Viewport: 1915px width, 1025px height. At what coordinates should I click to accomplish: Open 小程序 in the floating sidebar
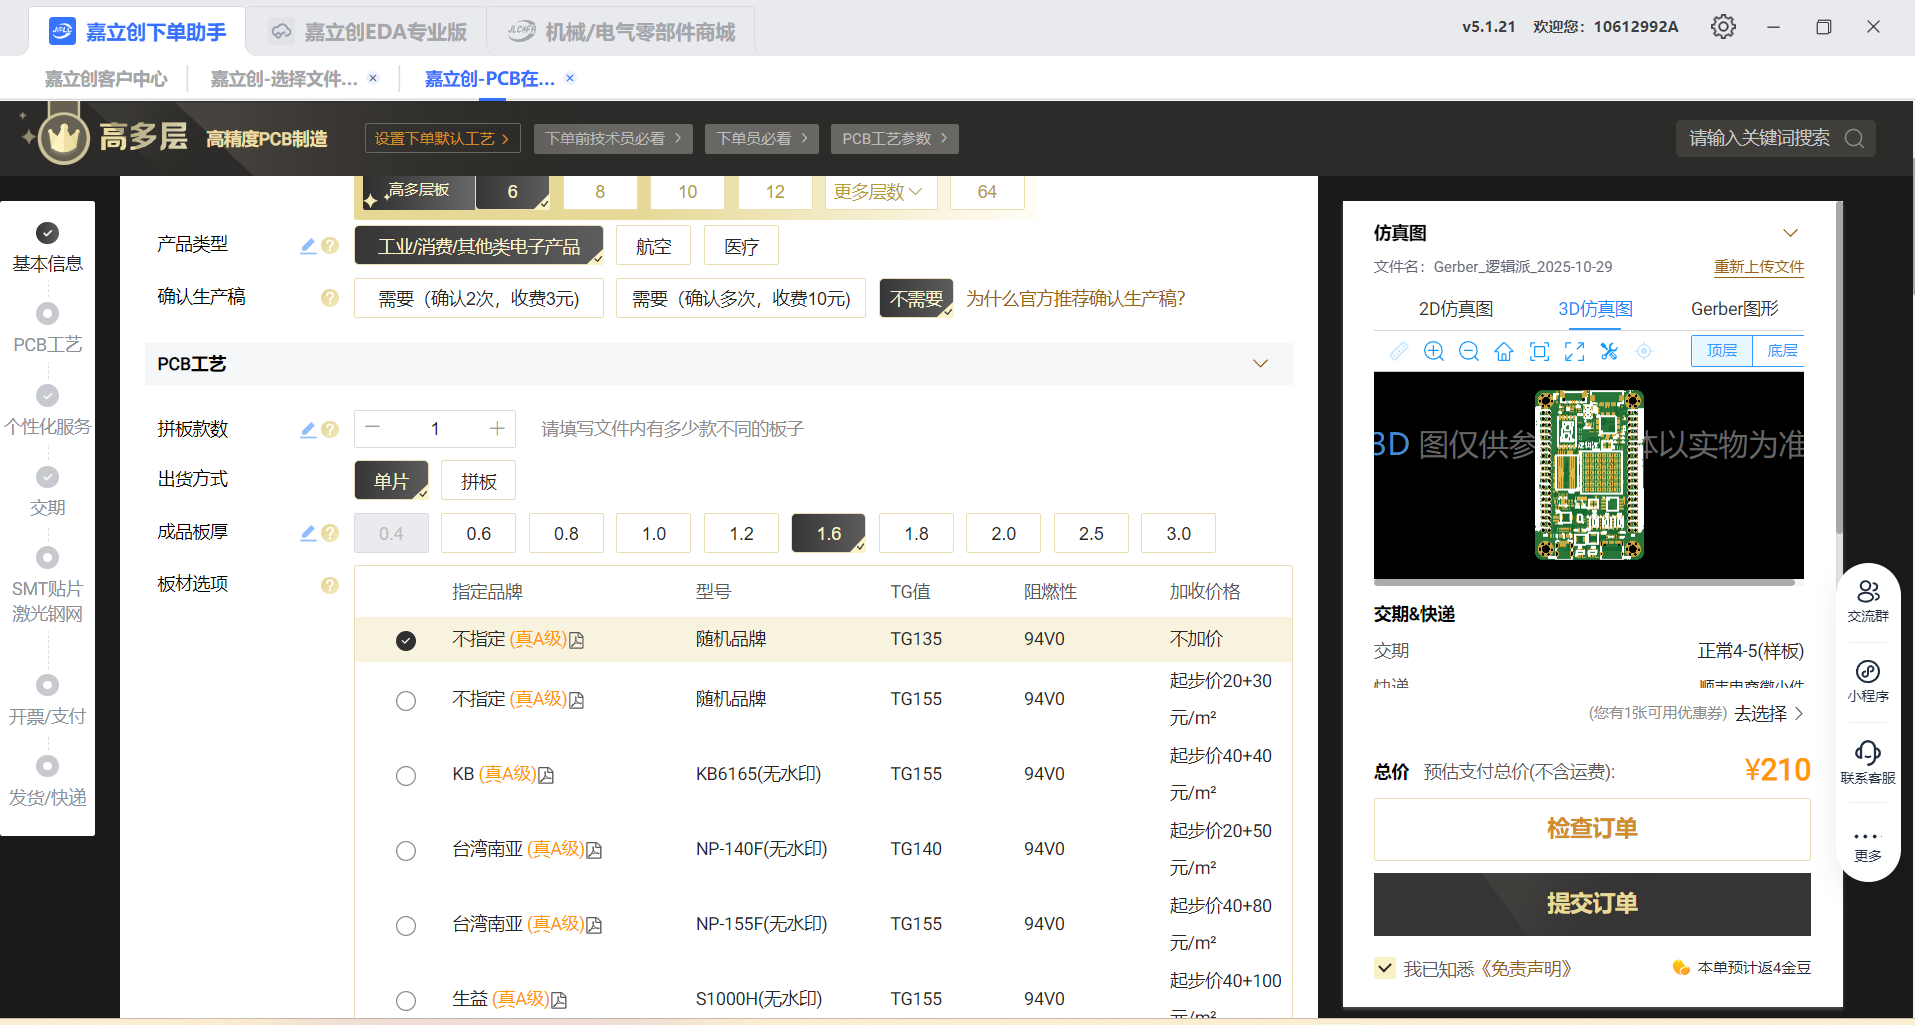coord(1868,681)
